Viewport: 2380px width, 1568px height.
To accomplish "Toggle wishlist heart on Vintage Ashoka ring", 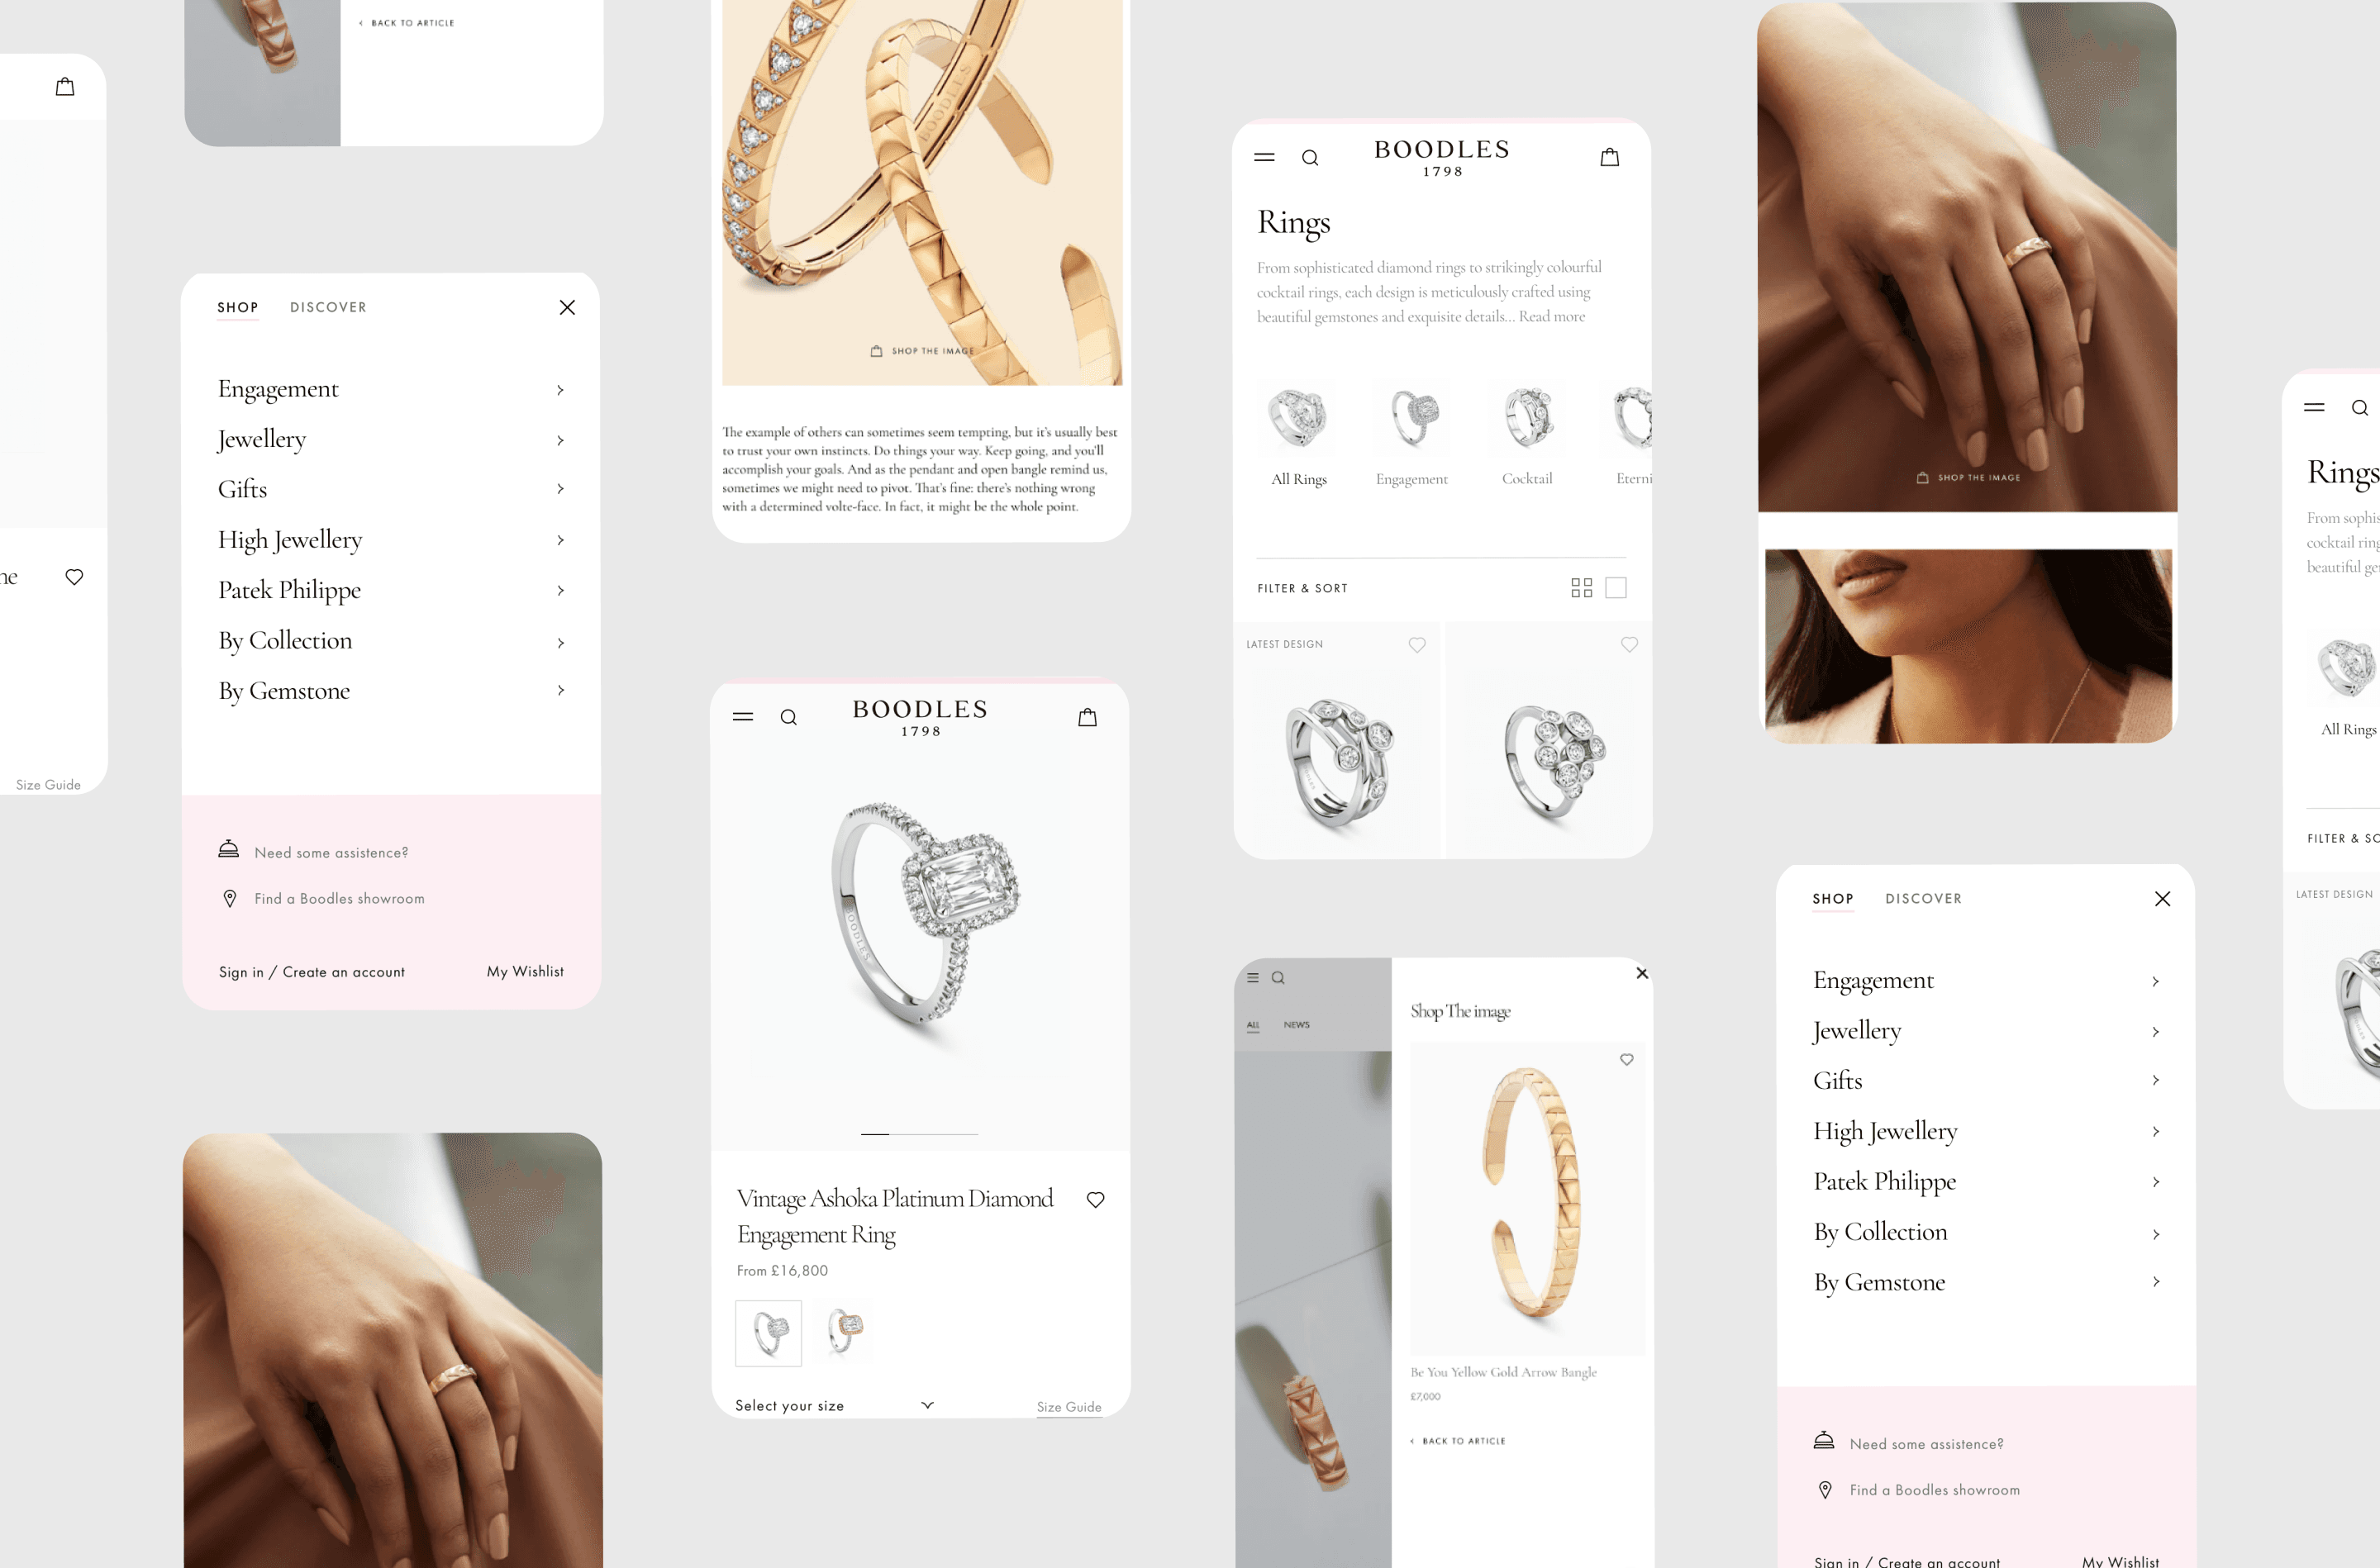I will pyautogui.click(x=1099, y=1200).
